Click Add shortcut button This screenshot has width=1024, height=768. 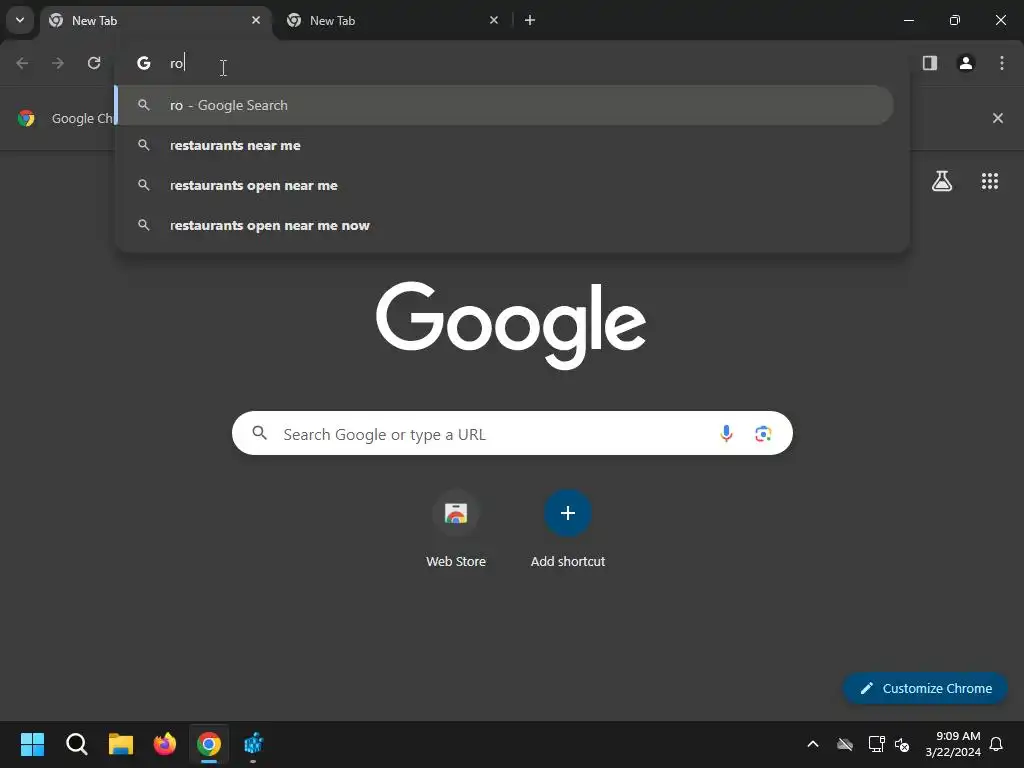(x=568, y=530)
